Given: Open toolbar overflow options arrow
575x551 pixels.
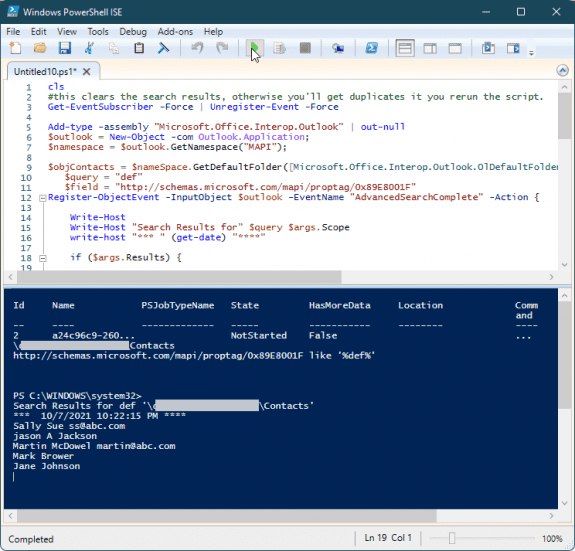Looking at the screenshot, I should point(531,53).
